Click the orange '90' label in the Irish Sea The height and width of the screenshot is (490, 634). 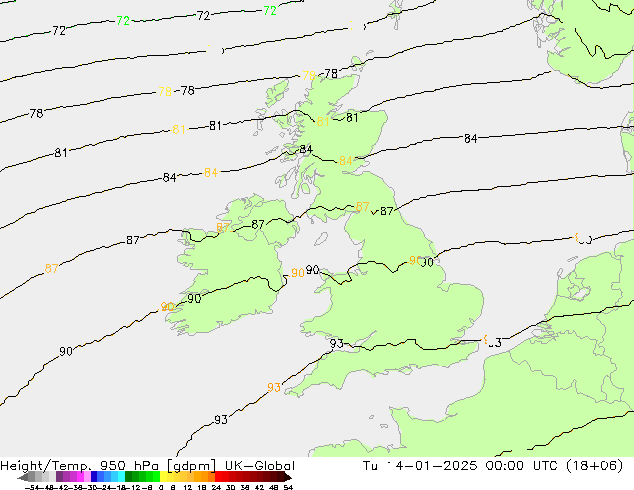[298, 273]
